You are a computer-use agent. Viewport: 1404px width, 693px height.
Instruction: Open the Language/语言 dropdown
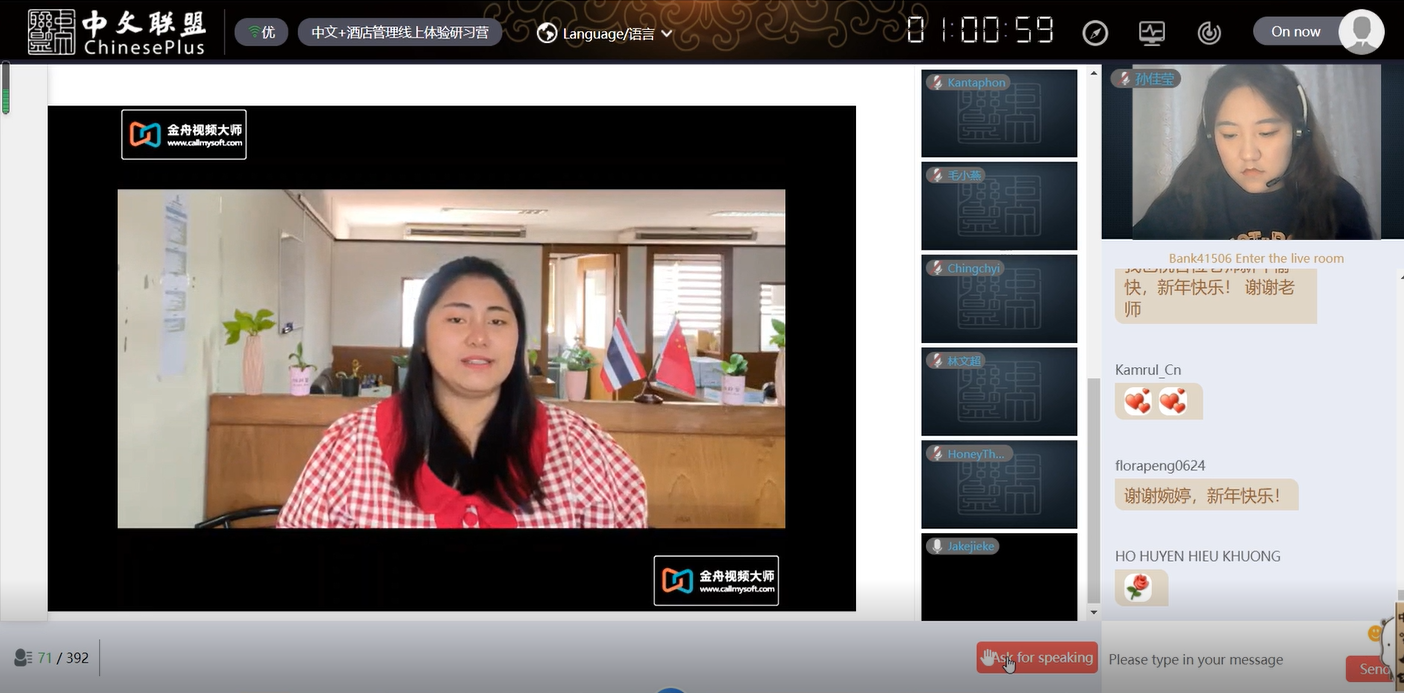pos(605,33)
